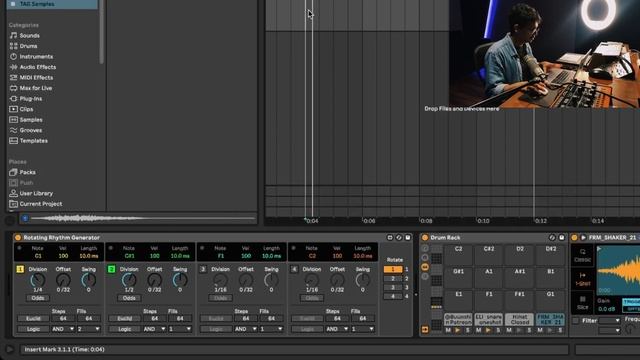The image size is (640, 360).
Task: Open the Plug-Ins category
Action: tap(31, 99)
